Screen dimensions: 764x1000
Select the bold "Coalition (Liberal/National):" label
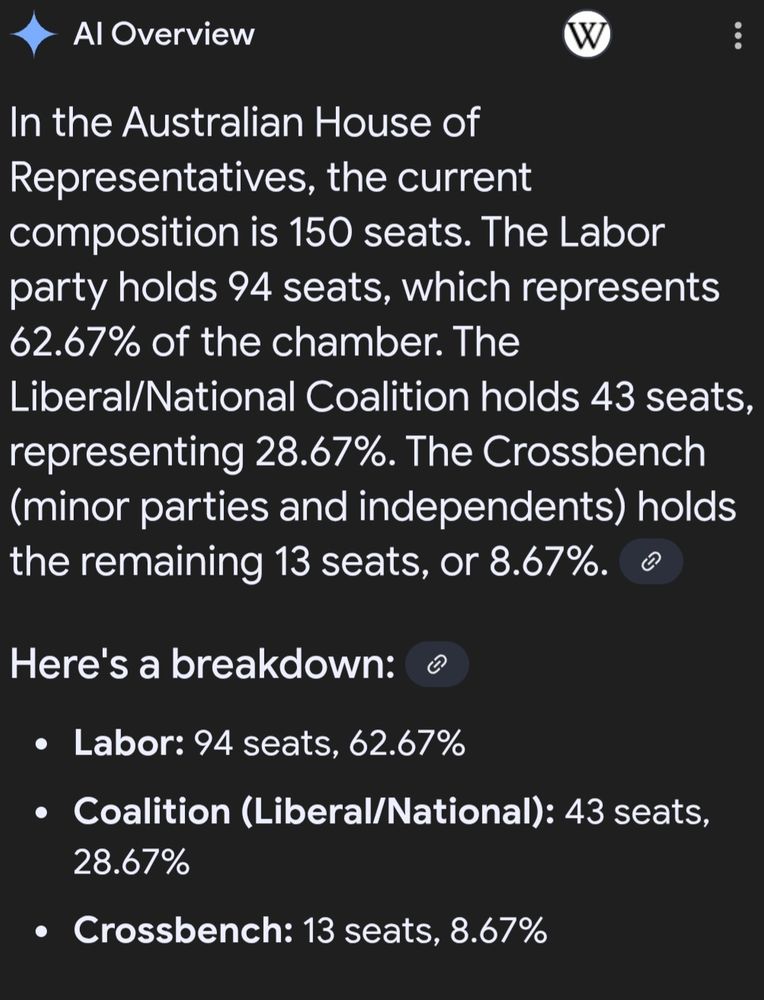point(314,812)
